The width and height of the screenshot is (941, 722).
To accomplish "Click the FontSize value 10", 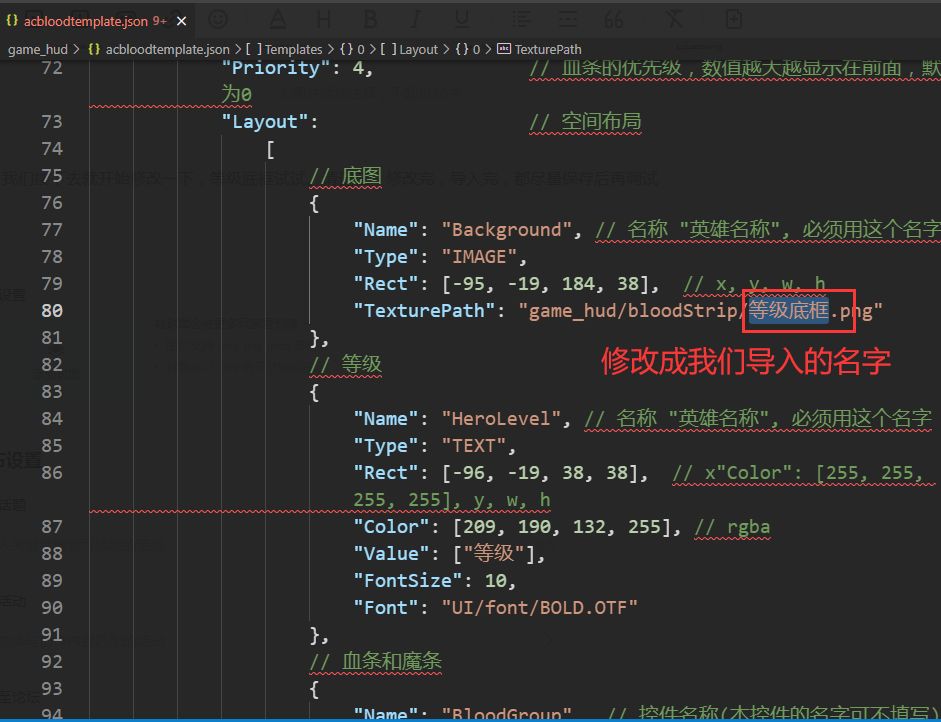I will click(x=495, y=580).
